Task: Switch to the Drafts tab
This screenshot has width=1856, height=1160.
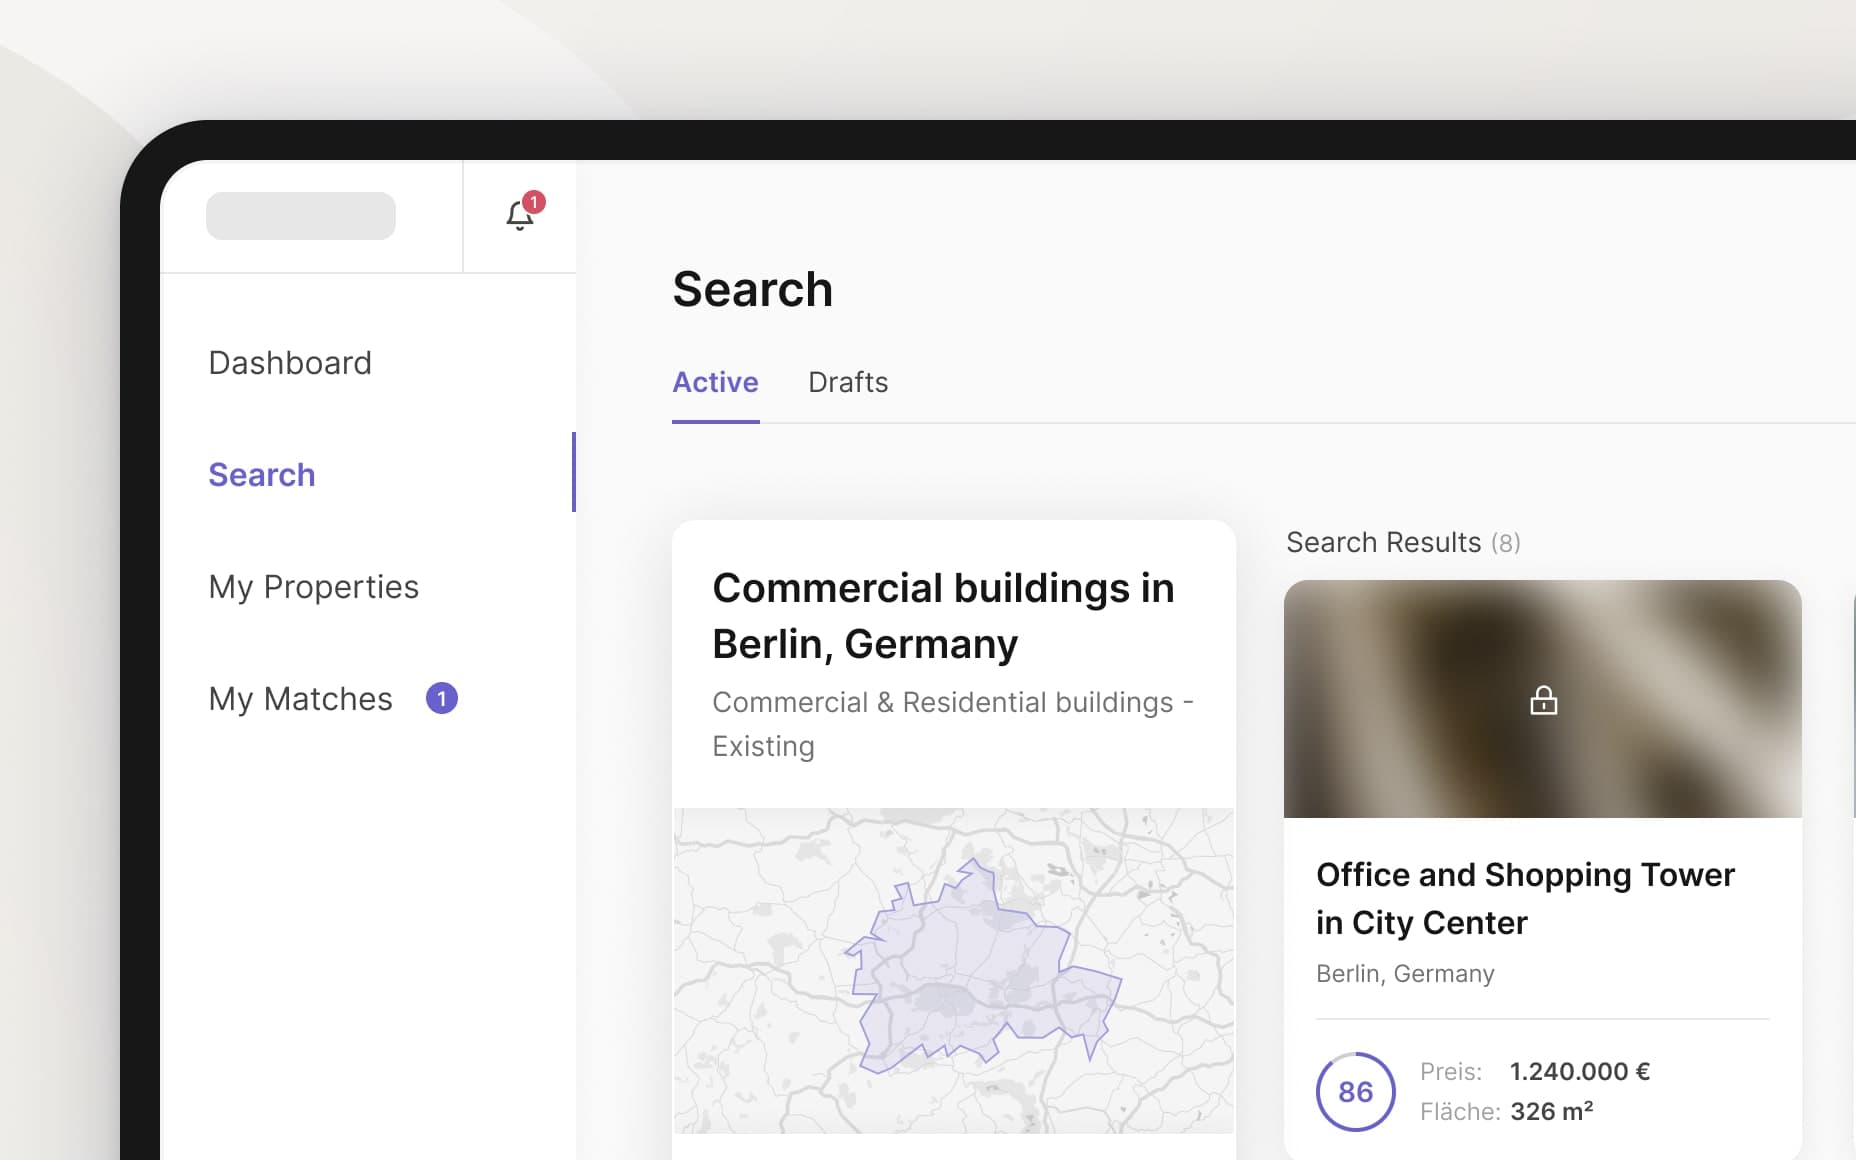Action: [x=848, y=382]
